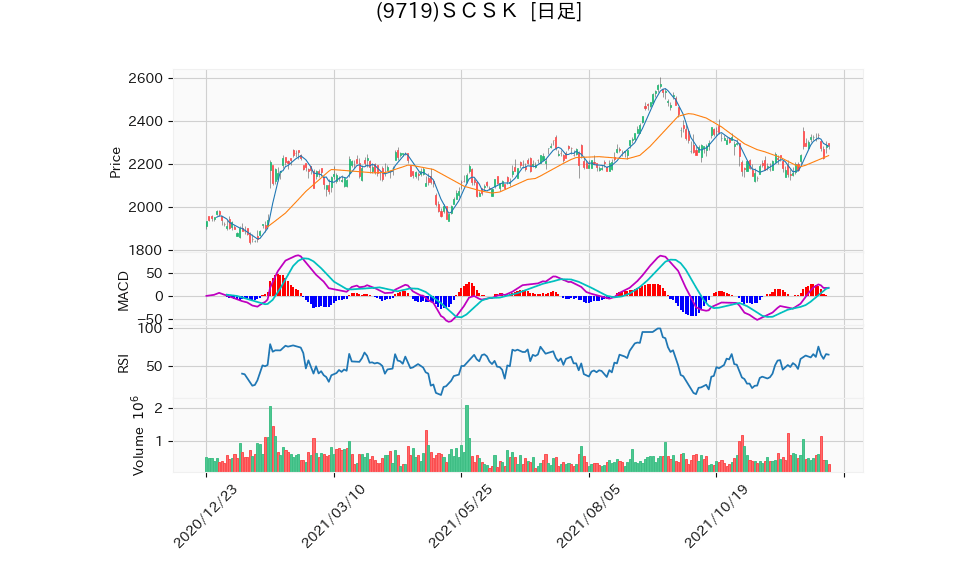Select the 2021/10/19 date label
The width and height of the screenshot is (958, 575).
pos(715,516)
